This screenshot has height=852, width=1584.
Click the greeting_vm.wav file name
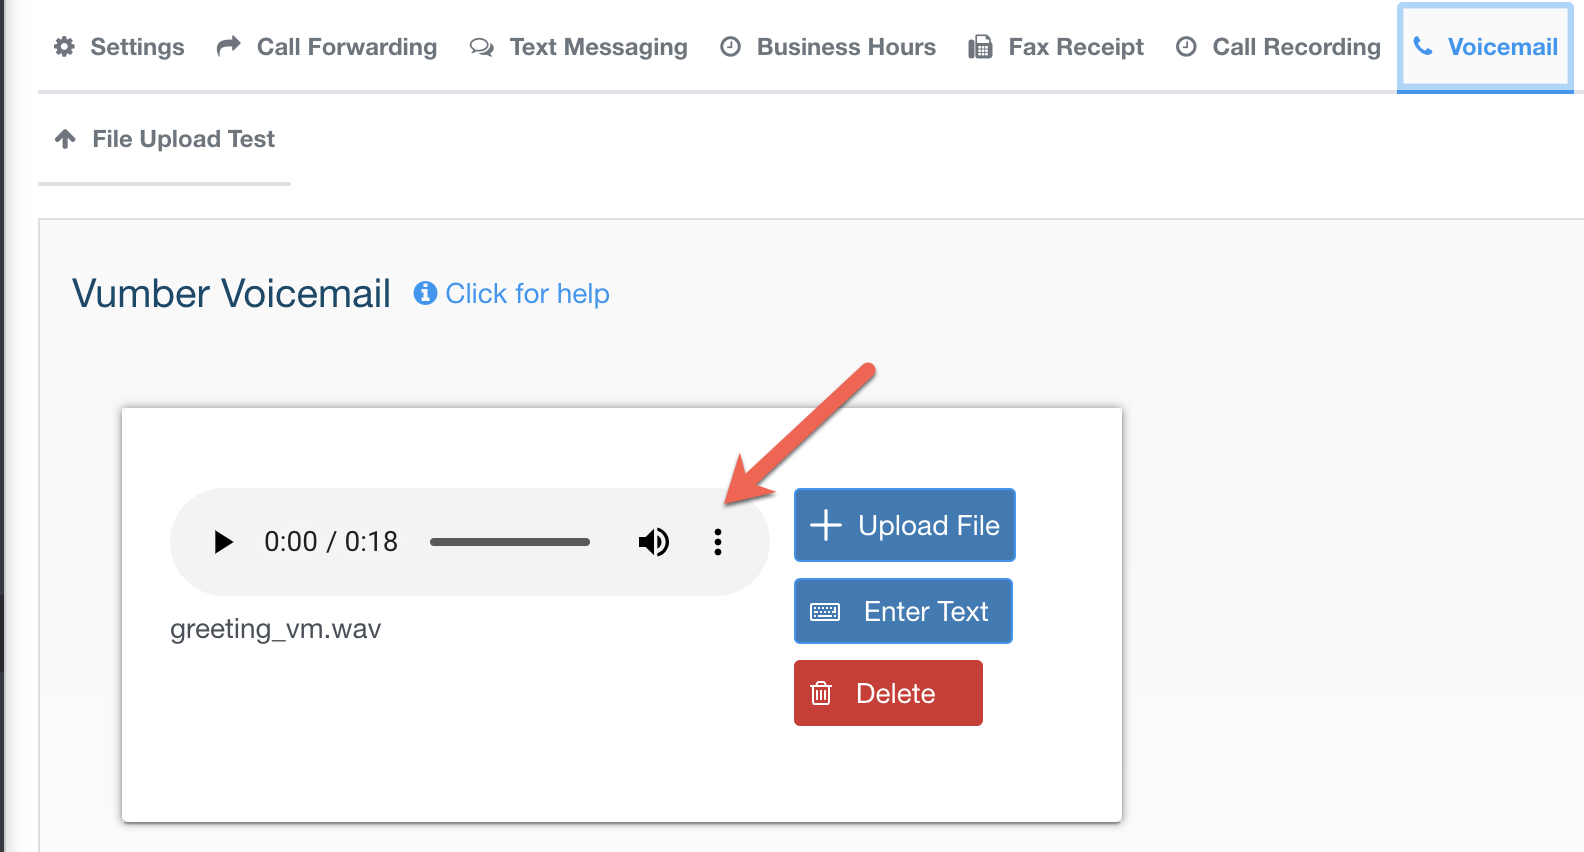[276, 629]
